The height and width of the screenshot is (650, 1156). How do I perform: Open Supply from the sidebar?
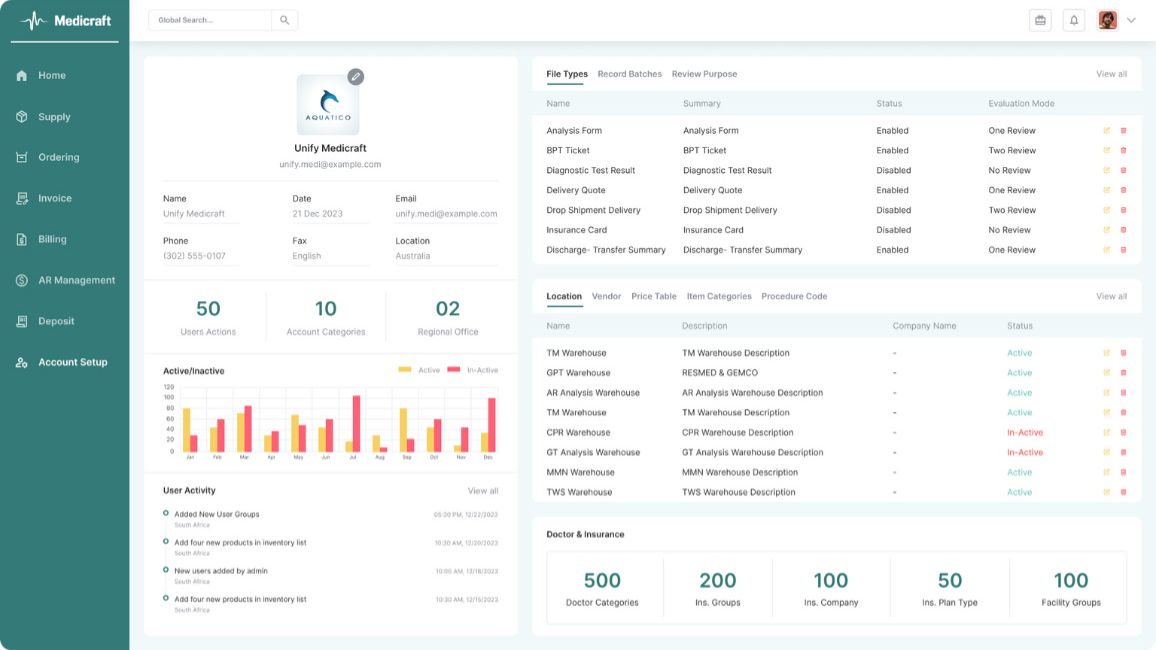tap(54, 117)
